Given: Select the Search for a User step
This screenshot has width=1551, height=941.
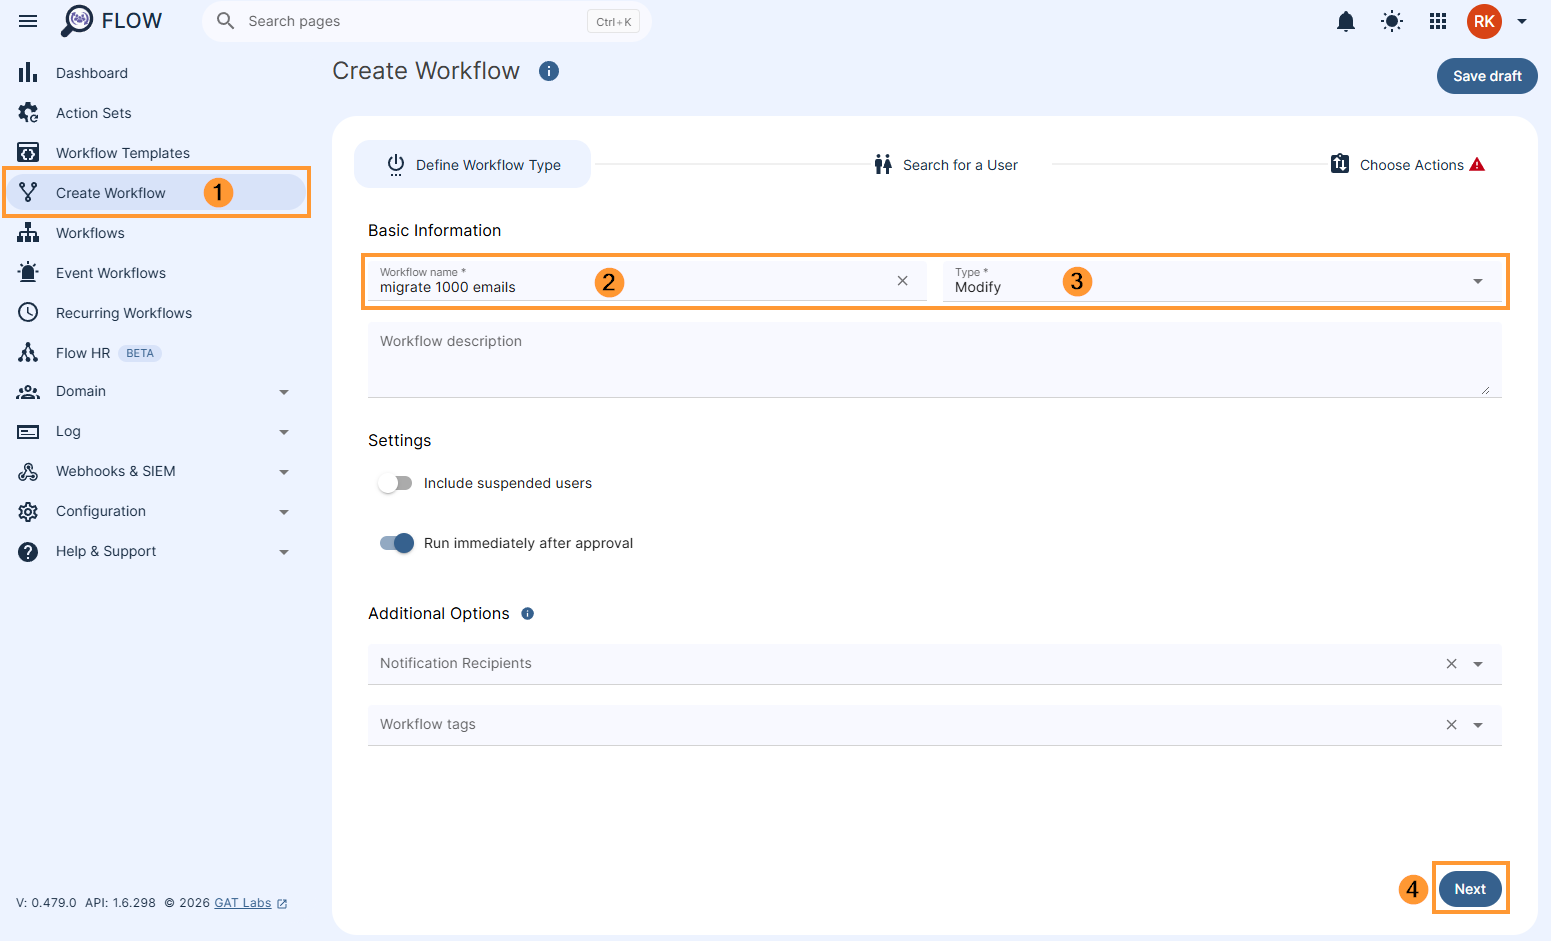Looking at the screenshot, I should tap(946, 165).
